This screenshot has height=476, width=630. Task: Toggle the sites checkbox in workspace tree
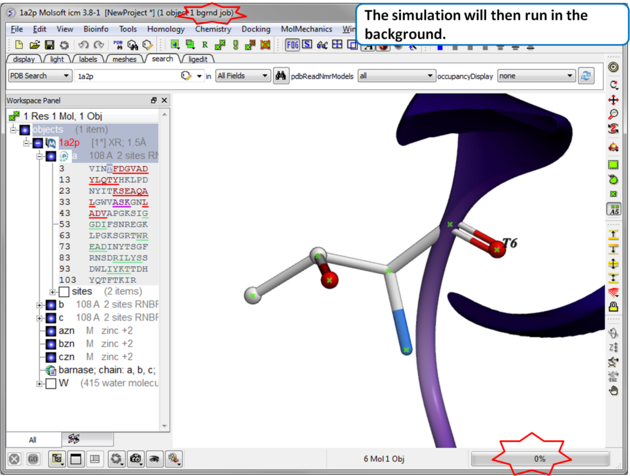[64, 292]
